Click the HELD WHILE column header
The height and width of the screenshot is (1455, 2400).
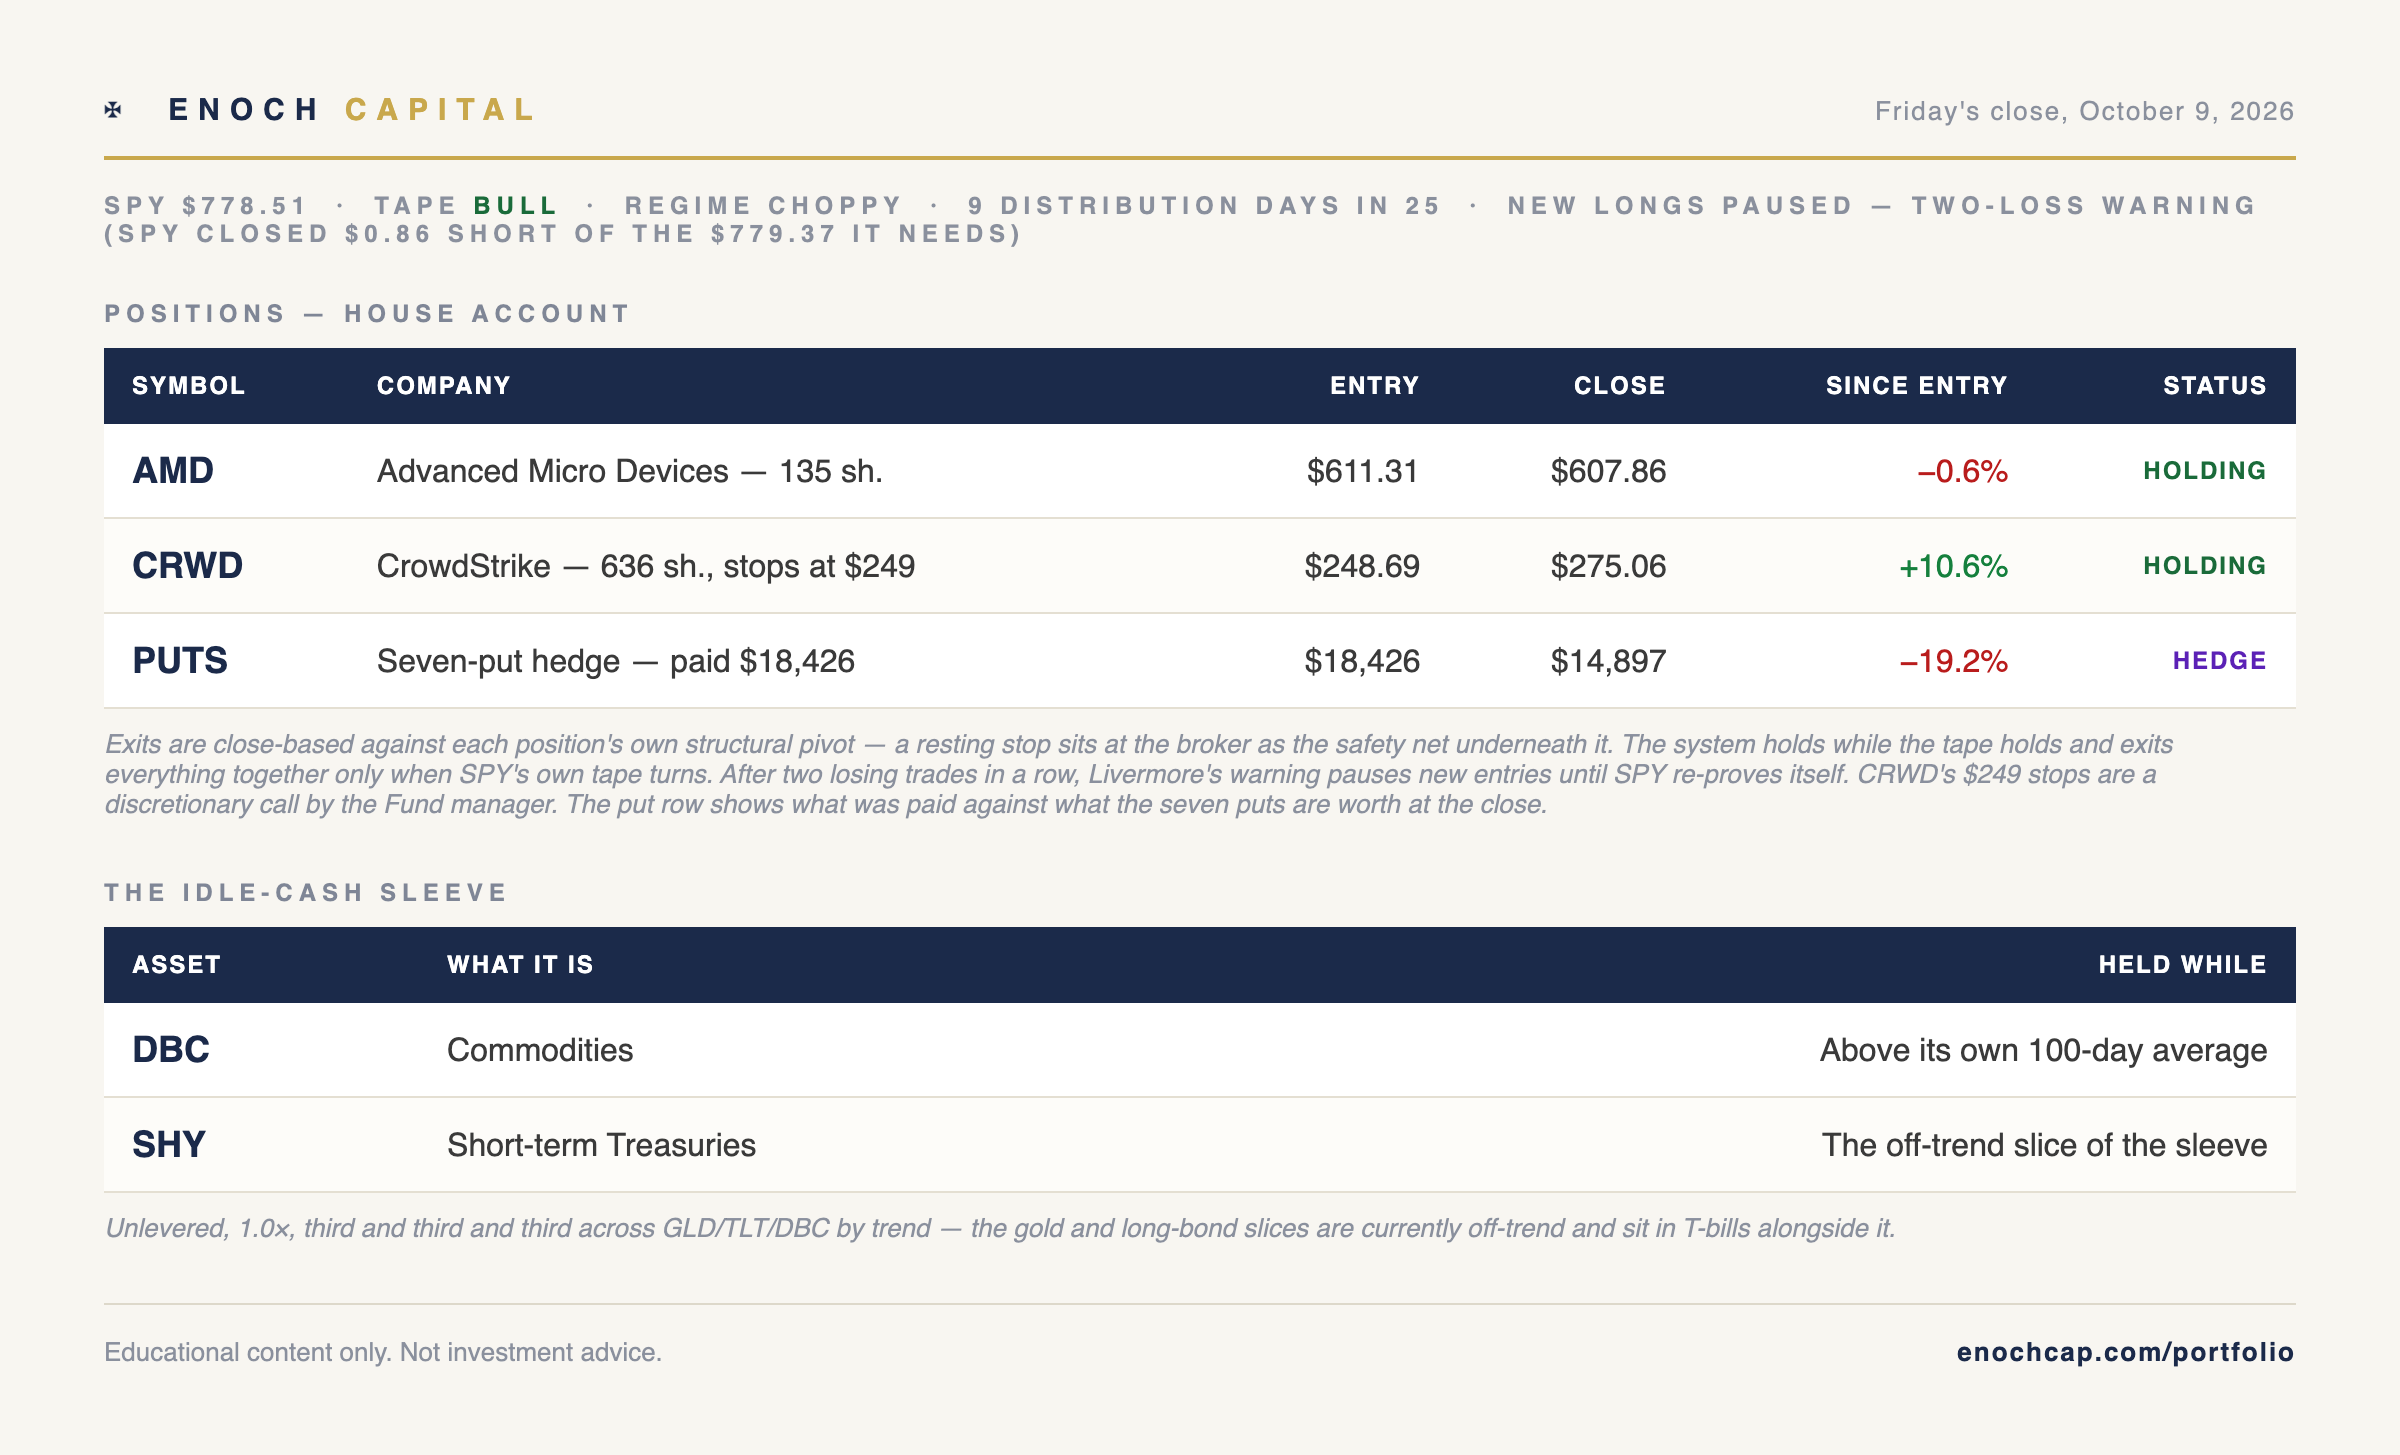(2183, 965)
